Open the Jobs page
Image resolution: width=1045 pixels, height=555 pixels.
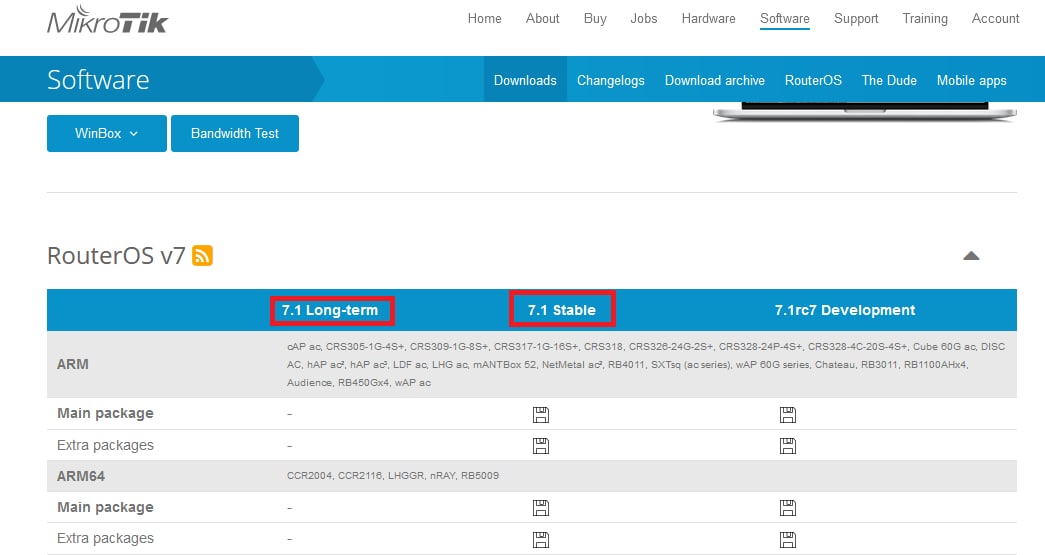(644, 19)
